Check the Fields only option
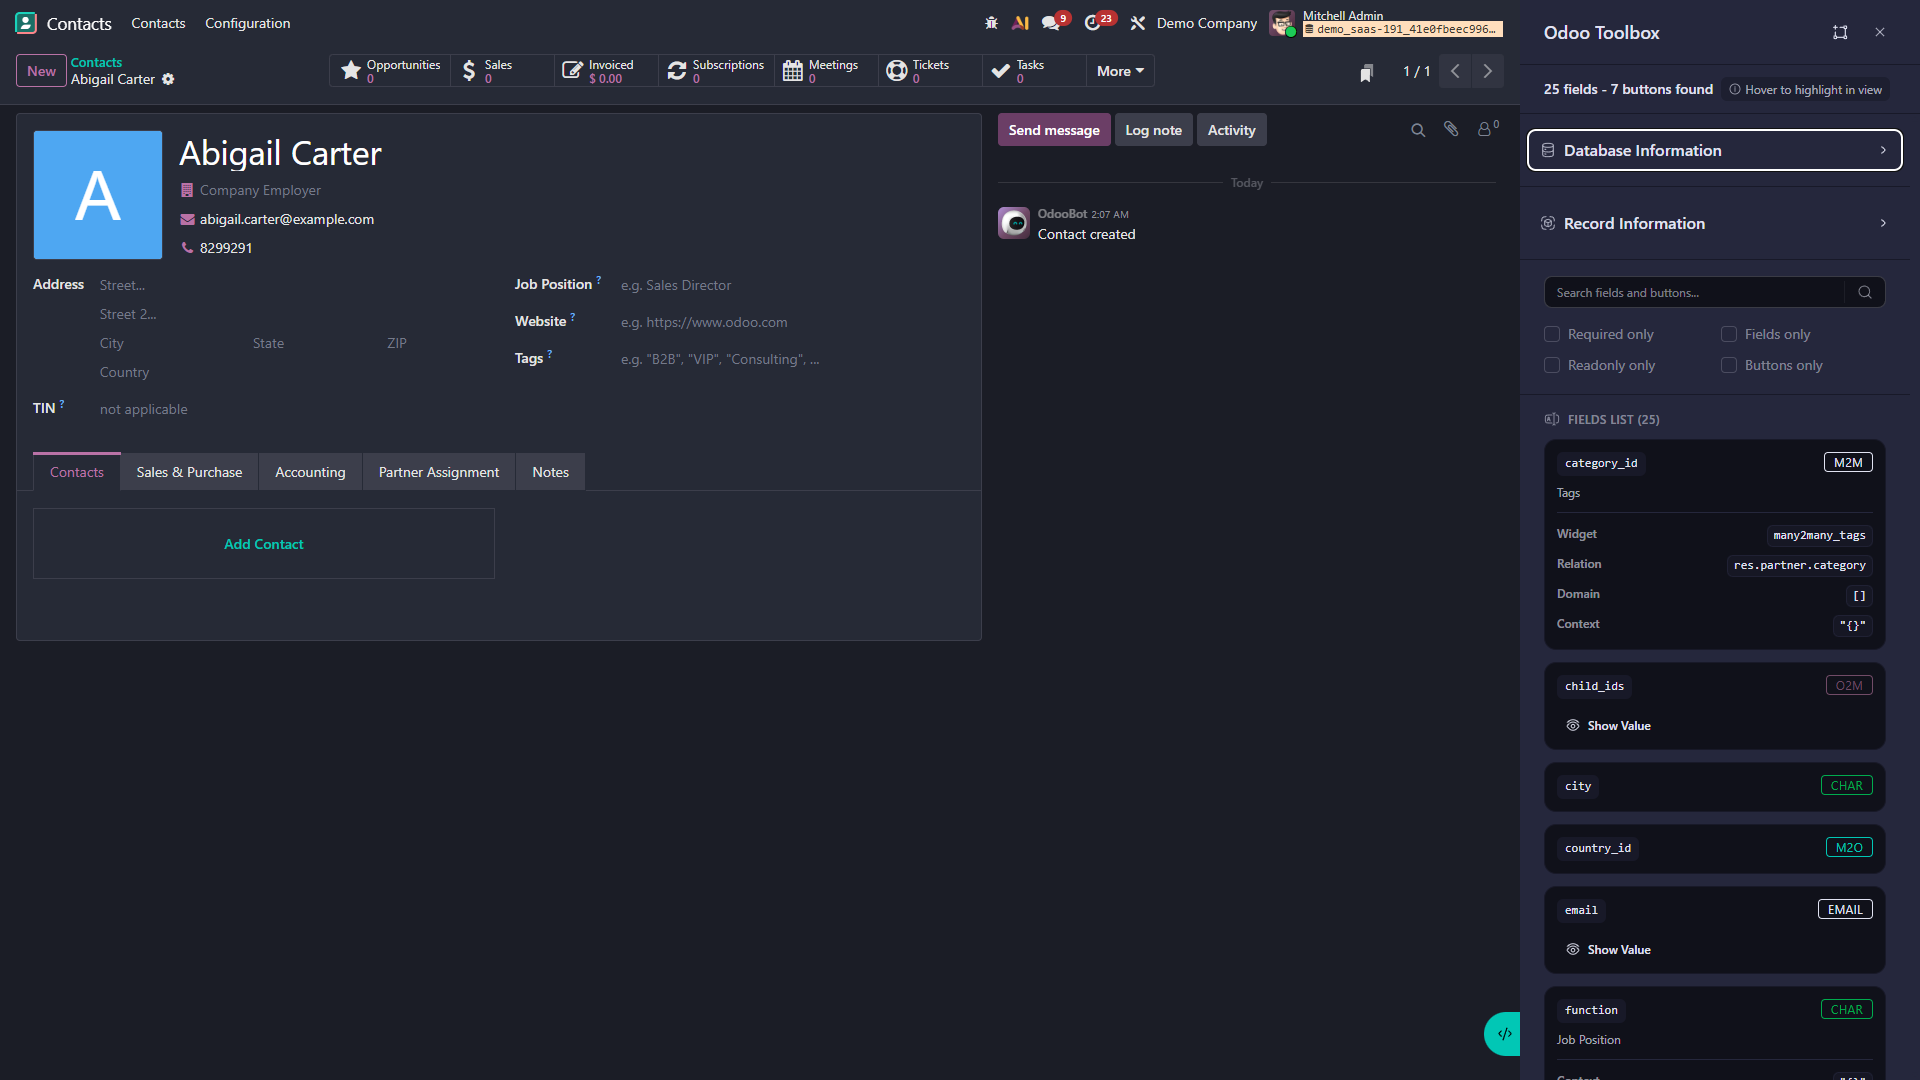1920x1080 pixels. (1727, 334)
